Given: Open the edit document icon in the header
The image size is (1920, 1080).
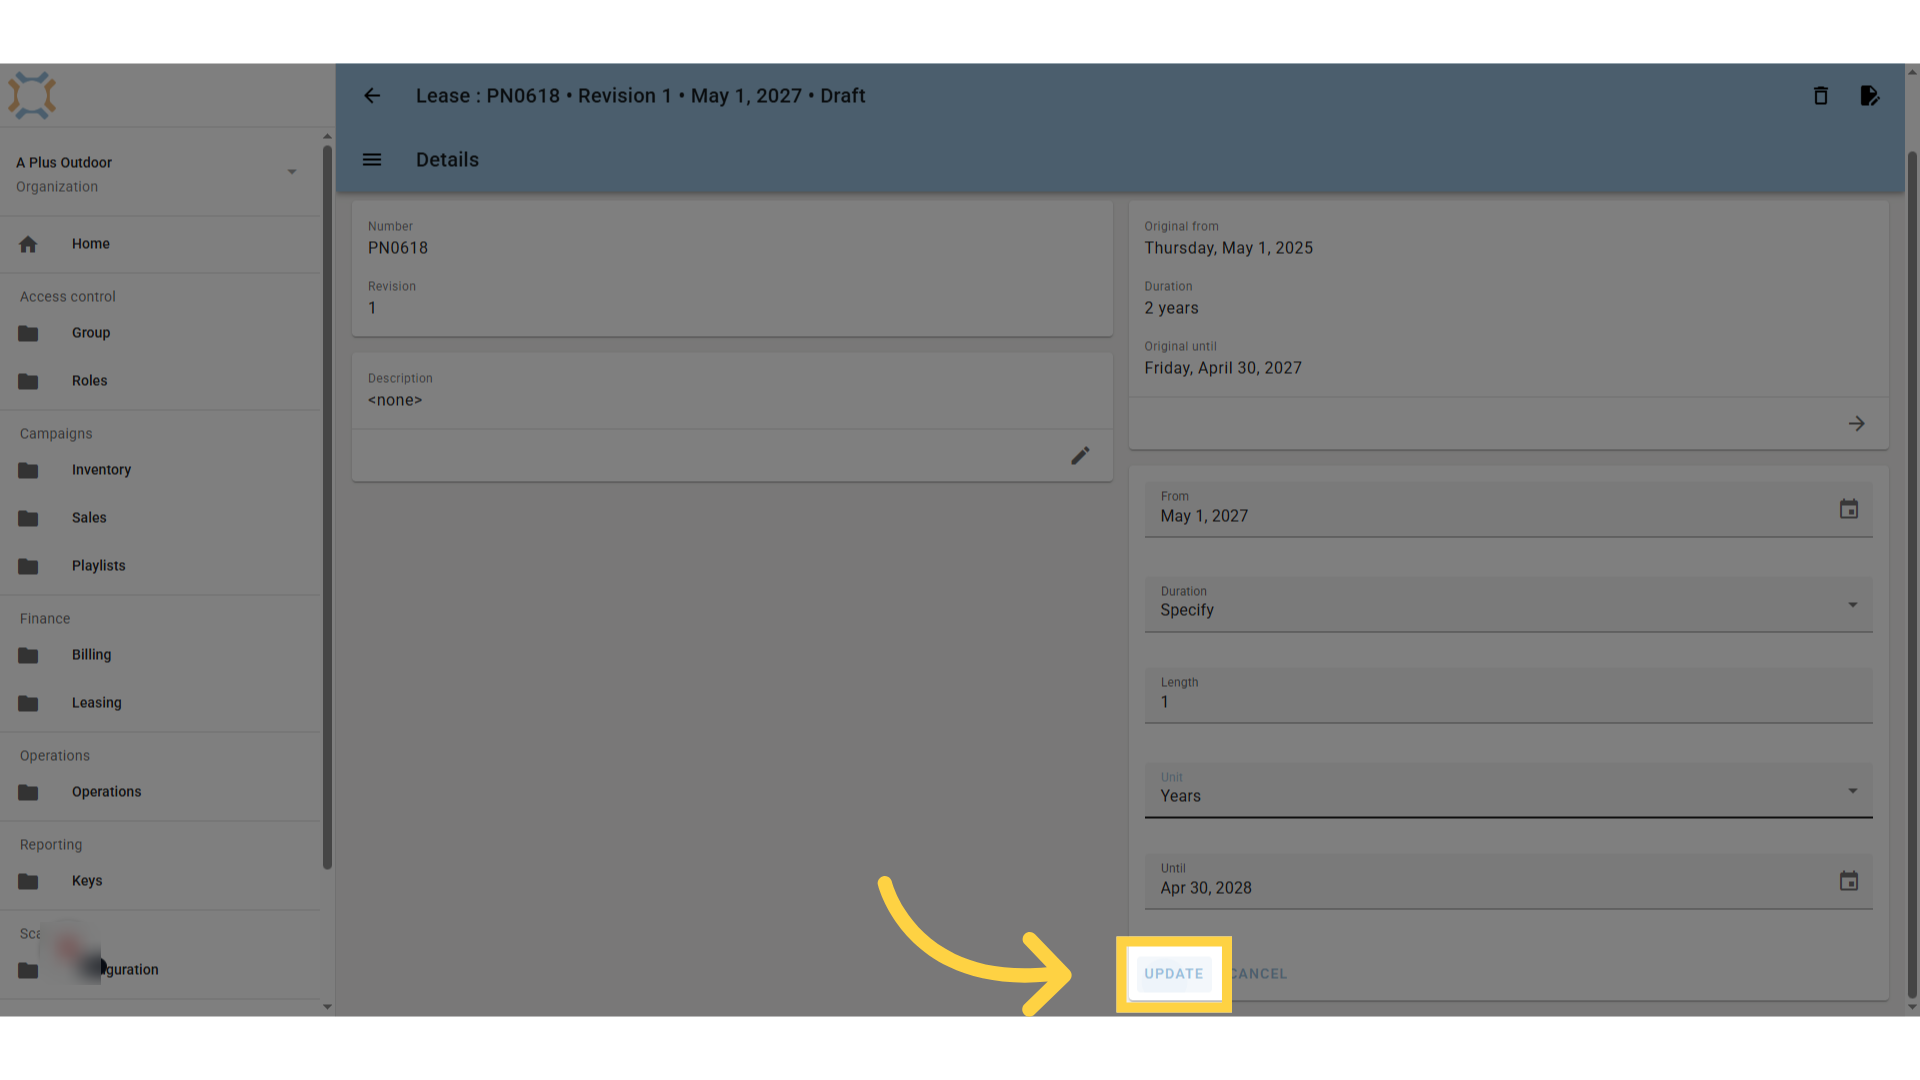Looking at the screenshot, I should click(x=1869, y=96).
